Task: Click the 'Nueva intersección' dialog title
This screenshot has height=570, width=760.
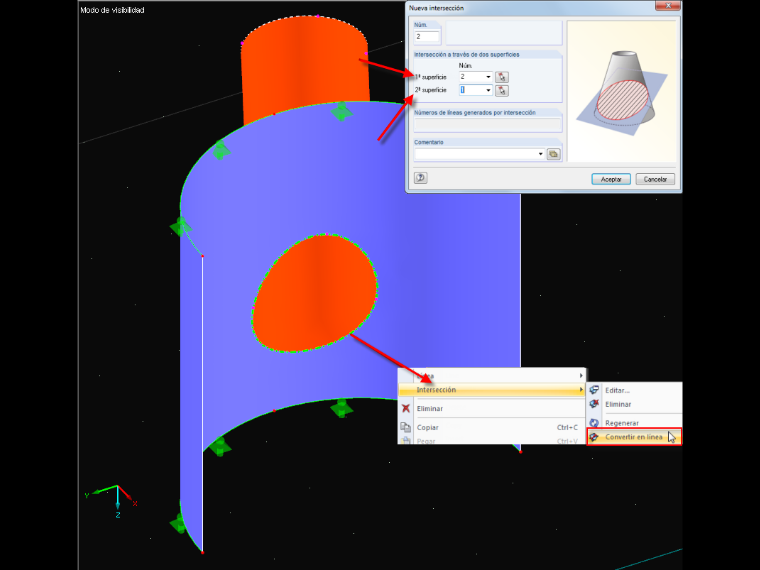Action: [x=436, y=8]
